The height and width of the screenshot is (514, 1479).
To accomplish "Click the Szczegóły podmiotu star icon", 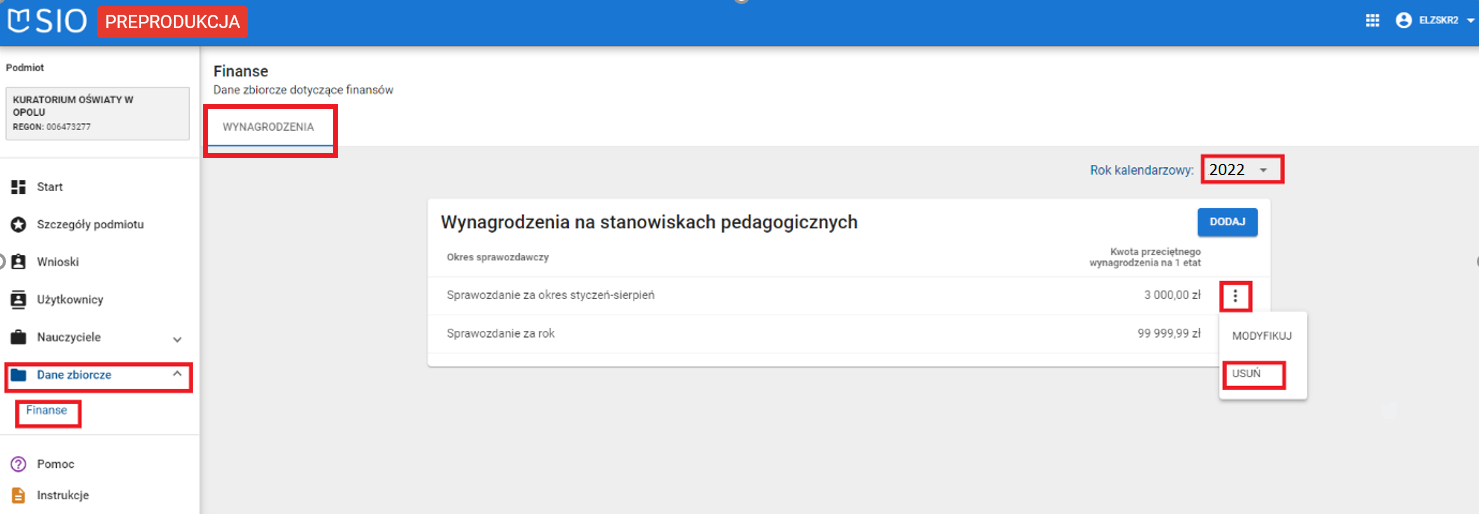I will click(18, 224).
